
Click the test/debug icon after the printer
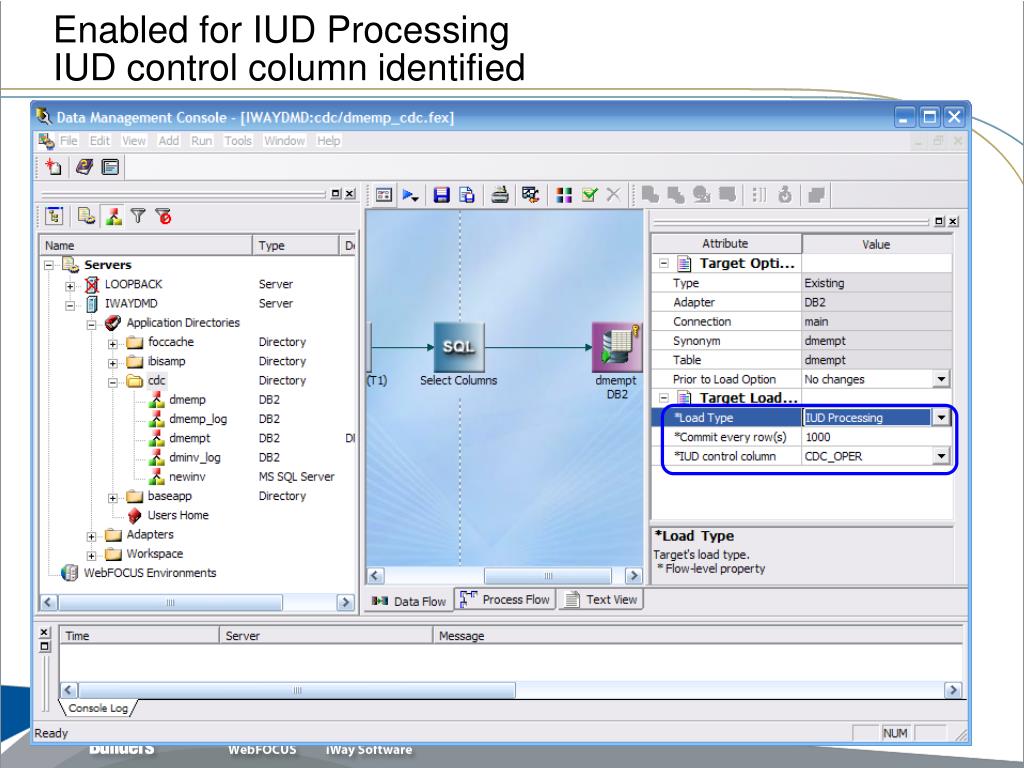(530, 195)
